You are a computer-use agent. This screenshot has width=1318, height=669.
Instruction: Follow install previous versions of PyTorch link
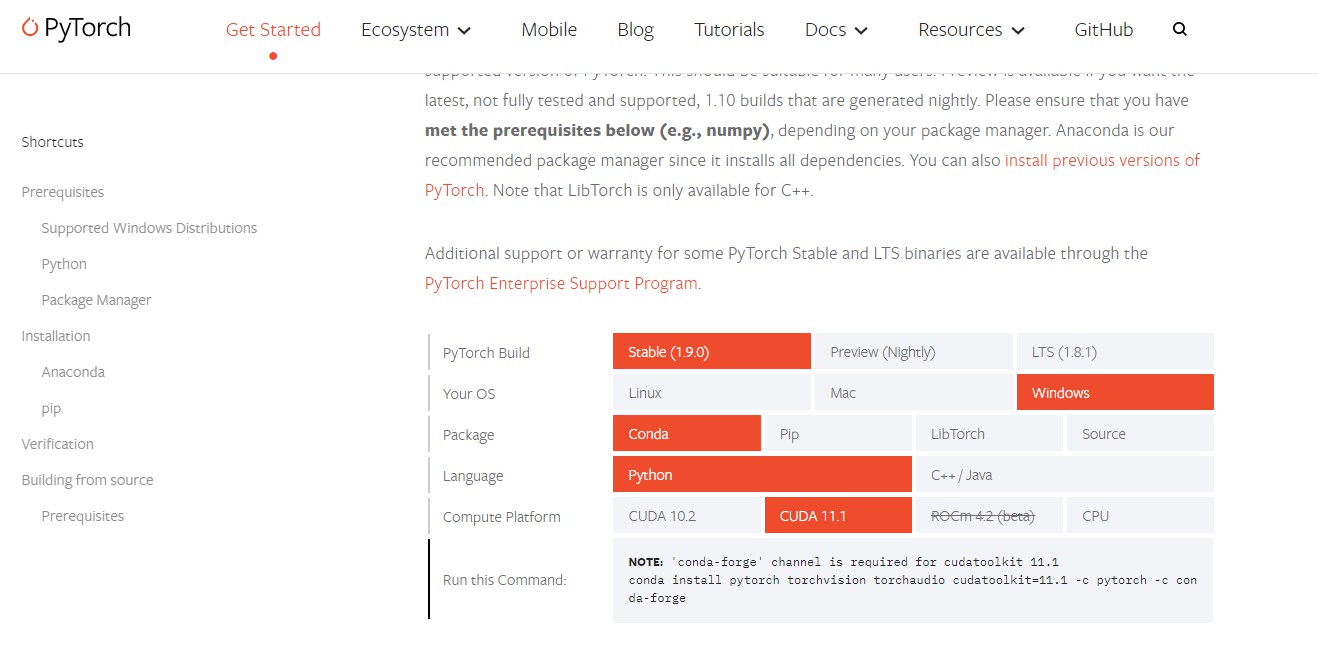(x=1101, y=160)
